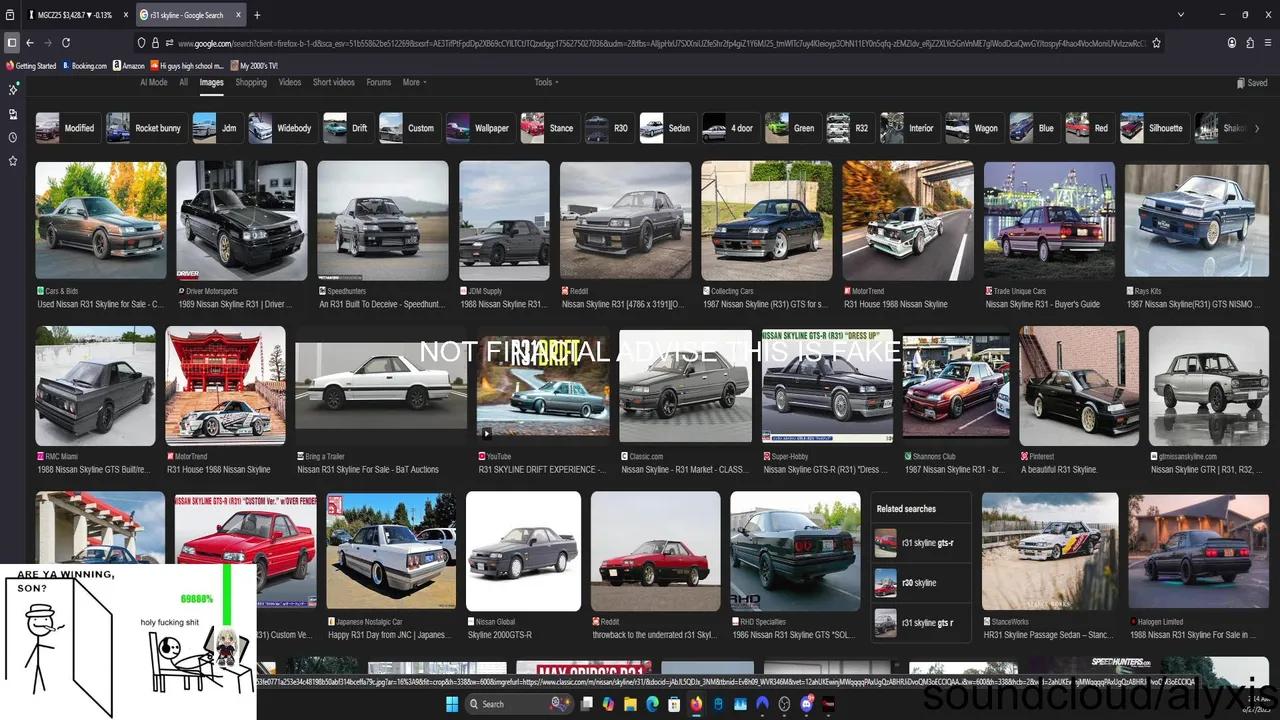Open Getting Started bookmark
1280x720 pixels.
31,66
